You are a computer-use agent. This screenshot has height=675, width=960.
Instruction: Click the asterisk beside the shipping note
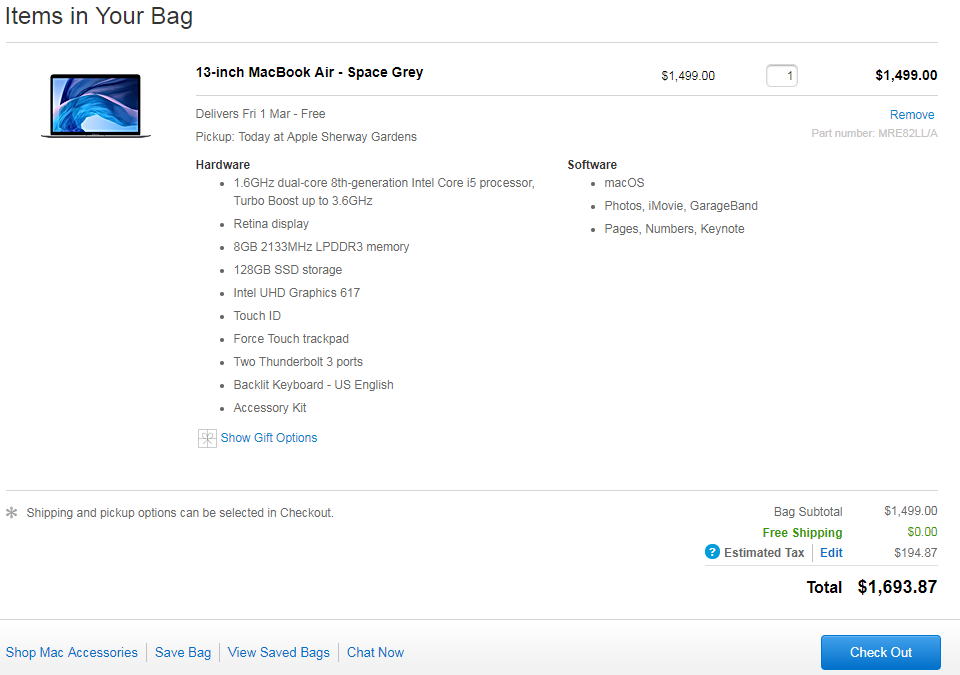point(12,513)
